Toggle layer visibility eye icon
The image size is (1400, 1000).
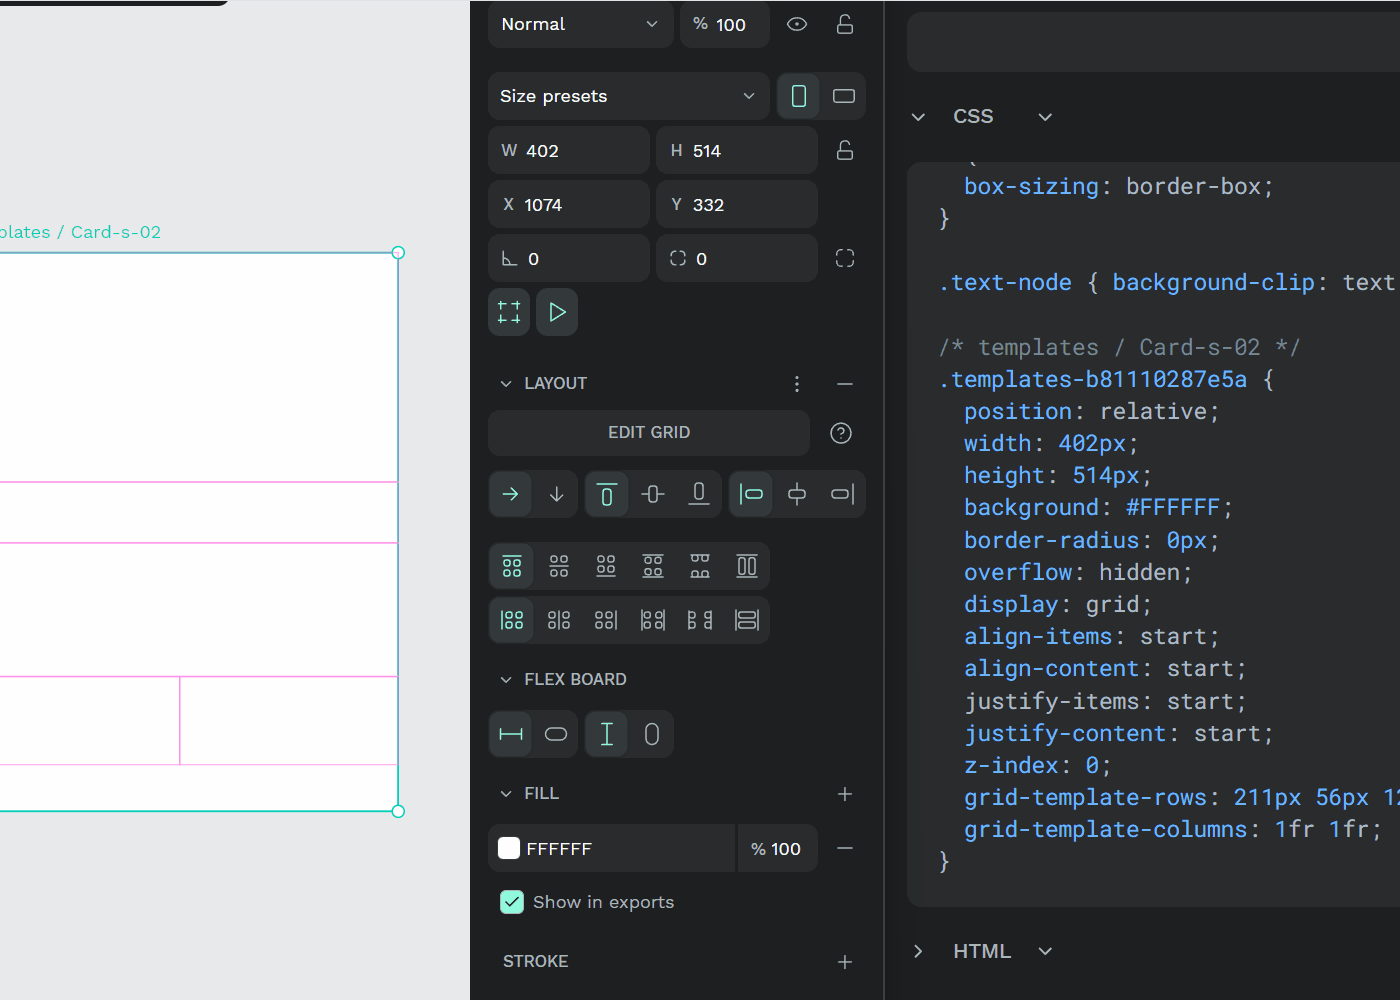tap(796, 24)
